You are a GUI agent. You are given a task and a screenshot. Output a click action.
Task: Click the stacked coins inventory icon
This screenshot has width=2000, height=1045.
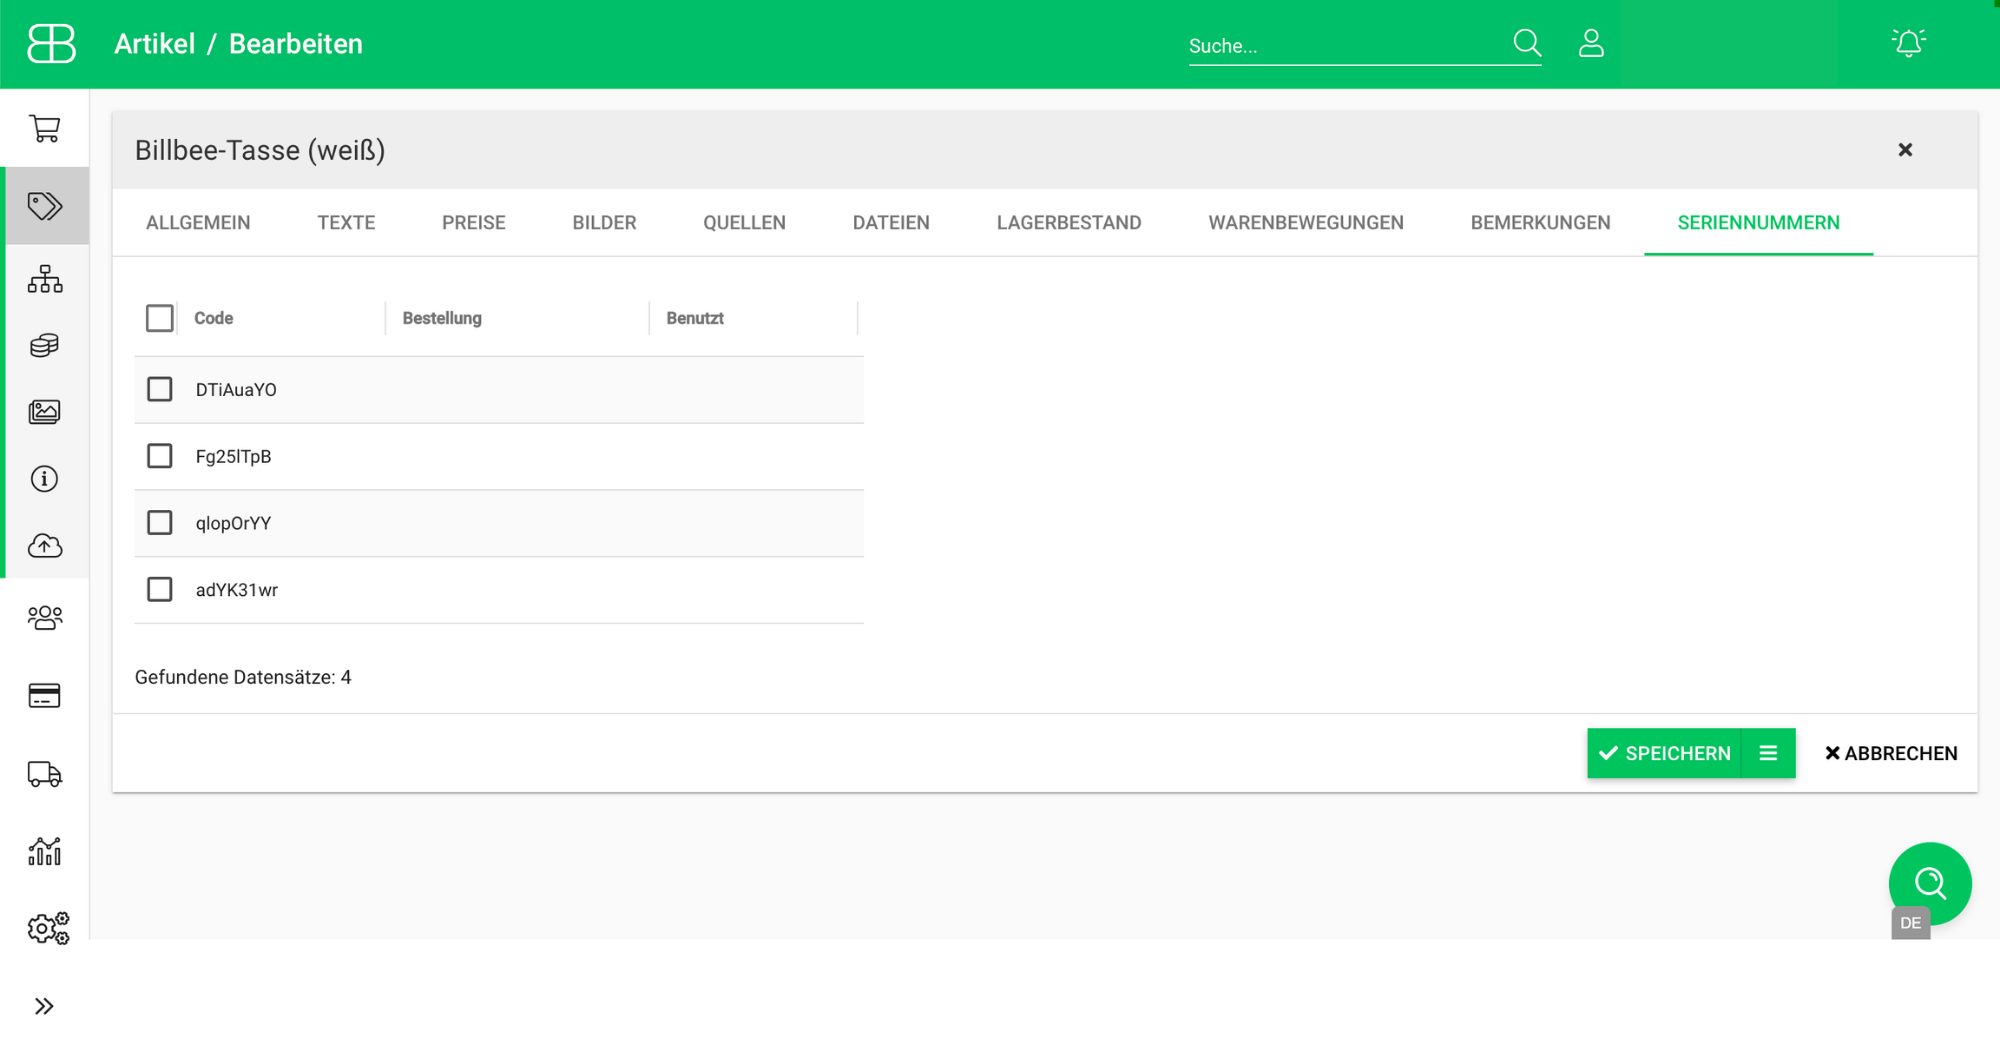[x=45, y=345]
